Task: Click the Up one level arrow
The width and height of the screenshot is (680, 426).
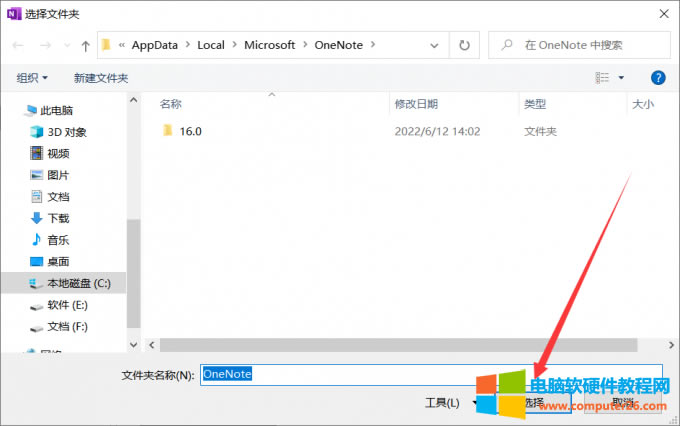Action: pos(85,45)
